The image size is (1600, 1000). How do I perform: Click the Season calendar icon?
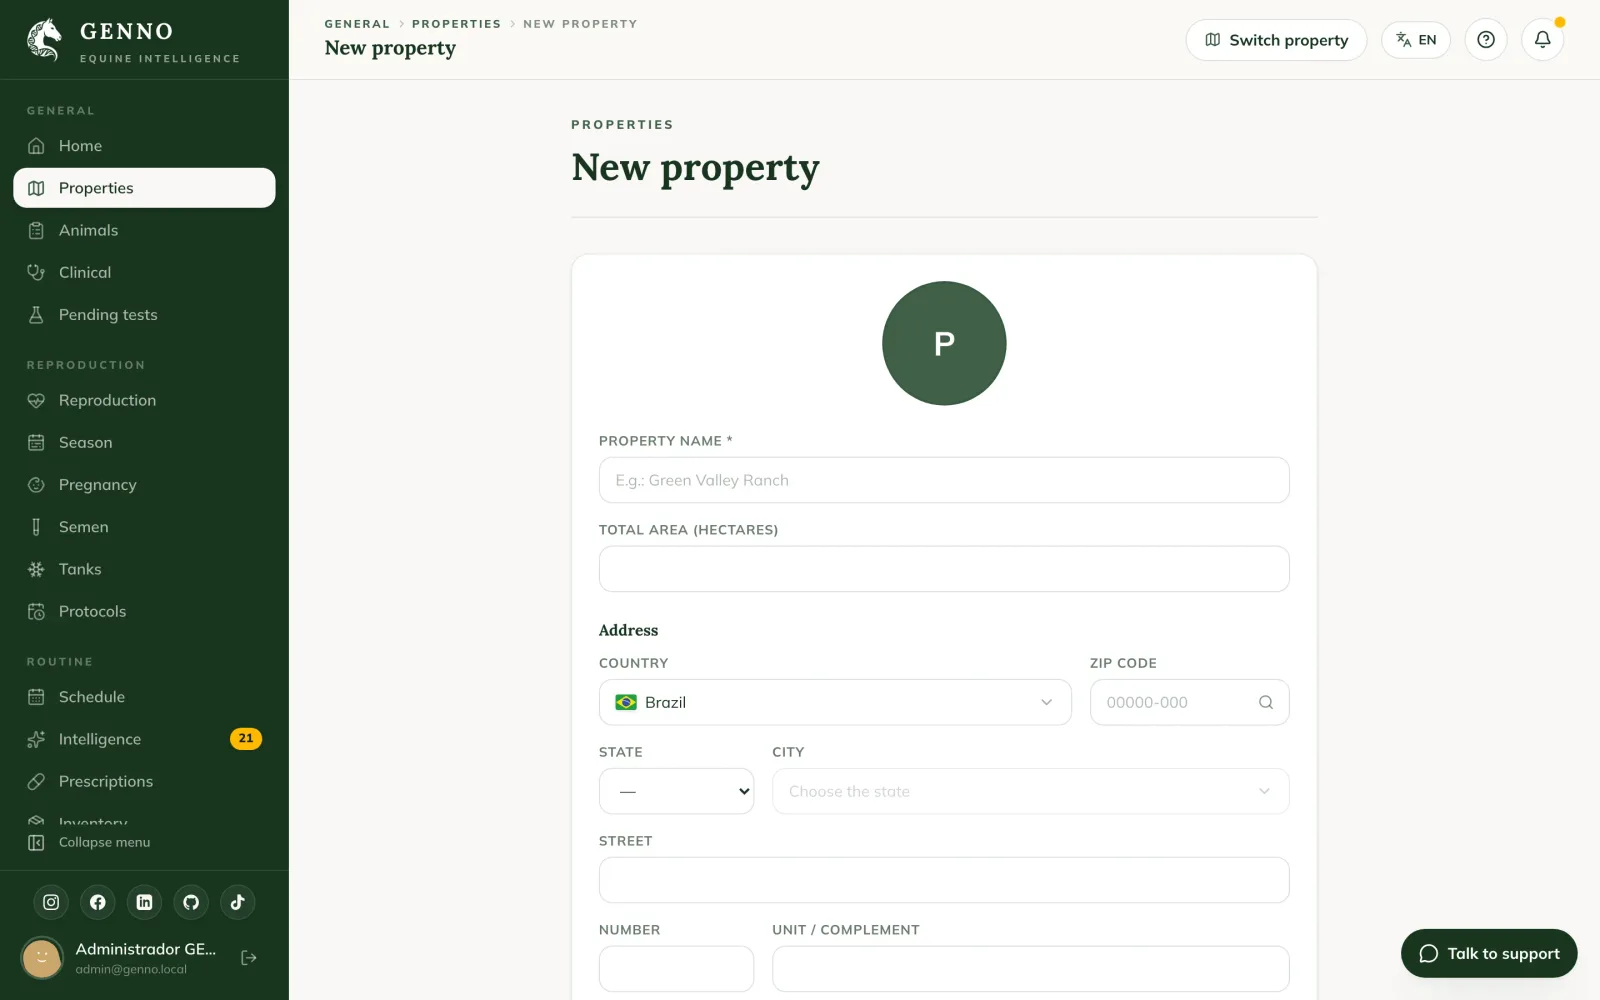[x=36, y=442]
